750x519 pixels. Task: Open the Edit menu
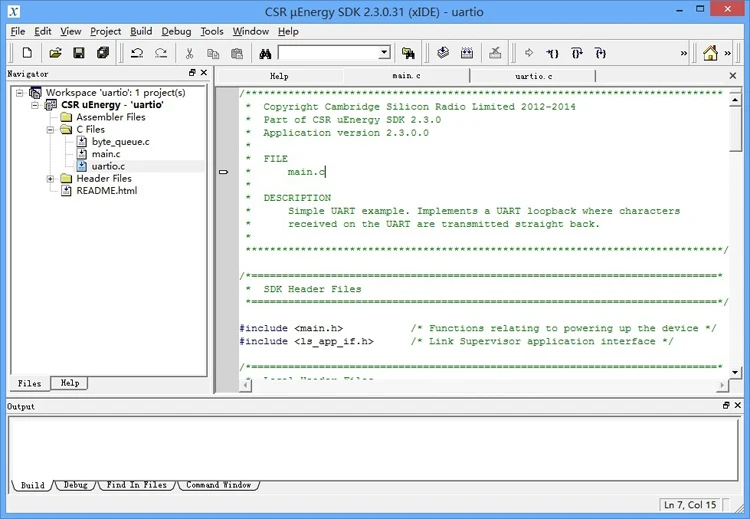click(x=43, y=32)
